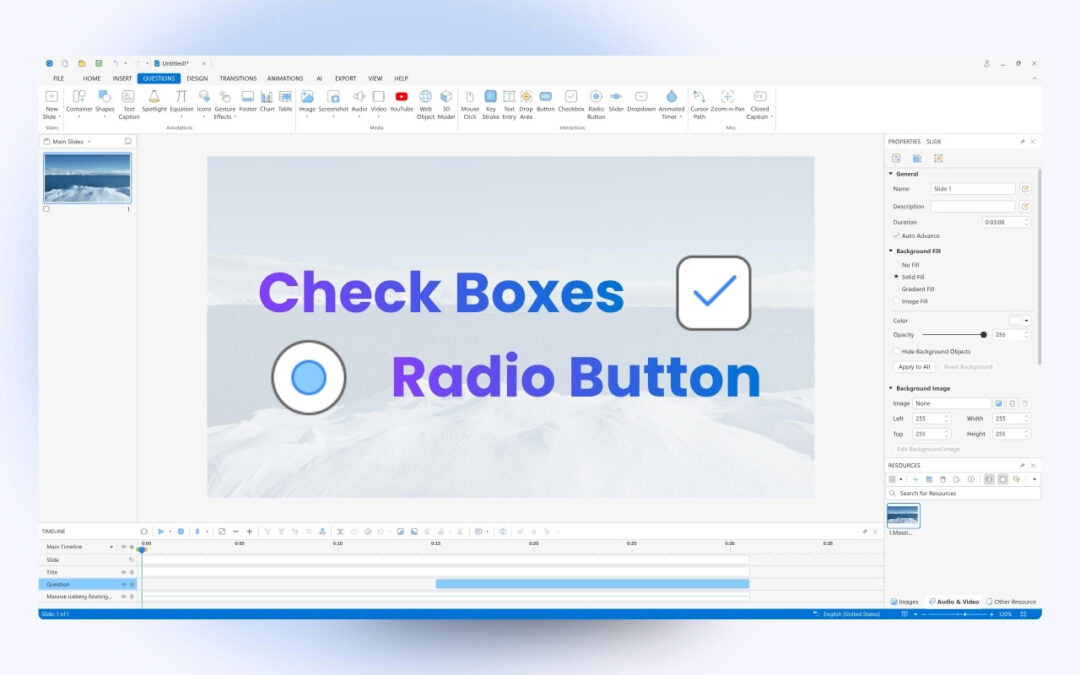The width and height of the screenshot is (1080, 675).
Task: Insert a Chart
Action: [x=267, y=101]
